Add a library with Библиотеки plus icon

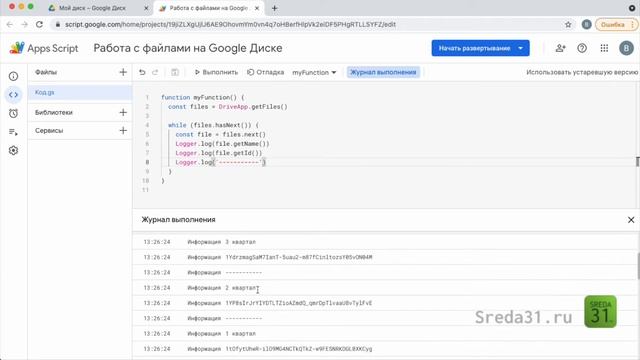pyautogui.click(x=123, y=112)
